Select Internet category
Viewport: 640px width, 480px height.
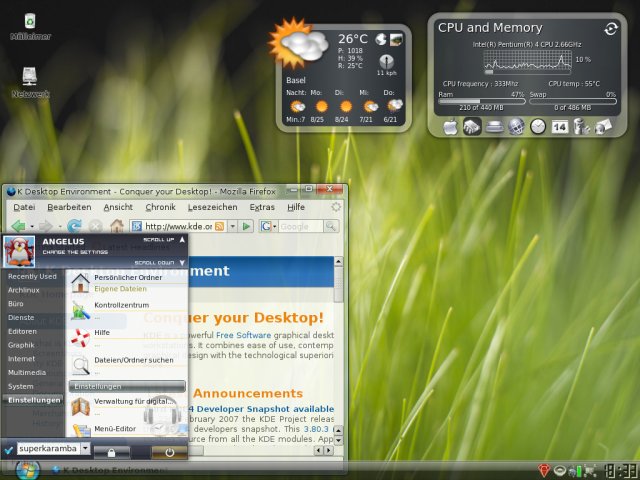click(21, 359)
